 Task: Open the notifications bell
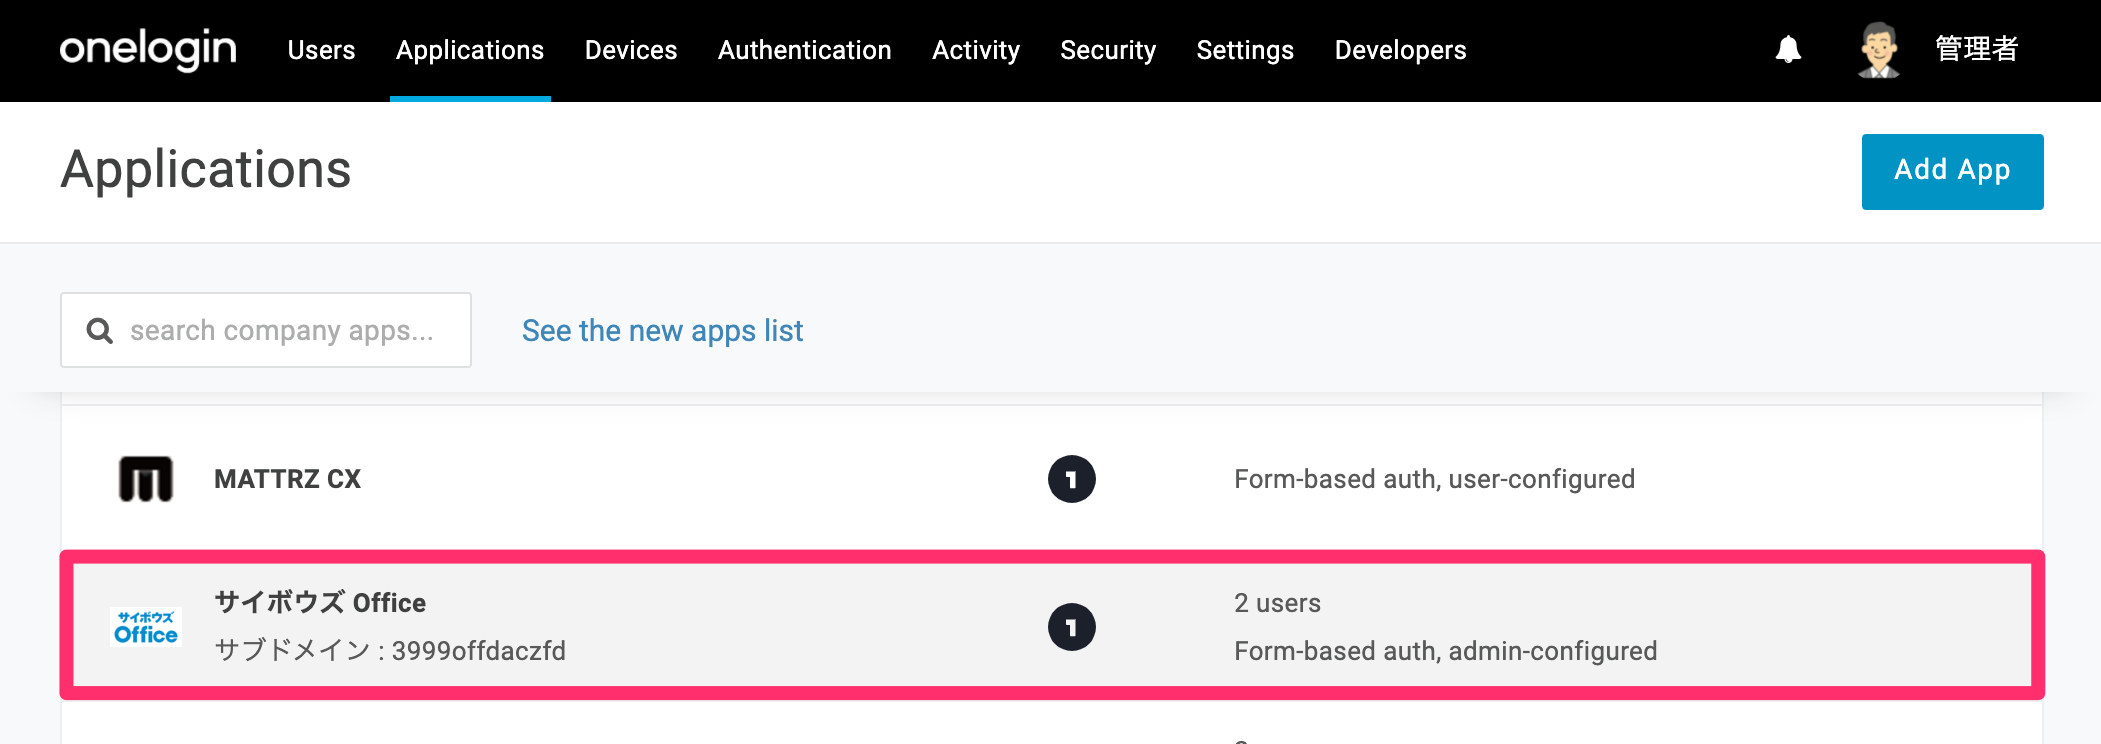(x=1788, y=49)
